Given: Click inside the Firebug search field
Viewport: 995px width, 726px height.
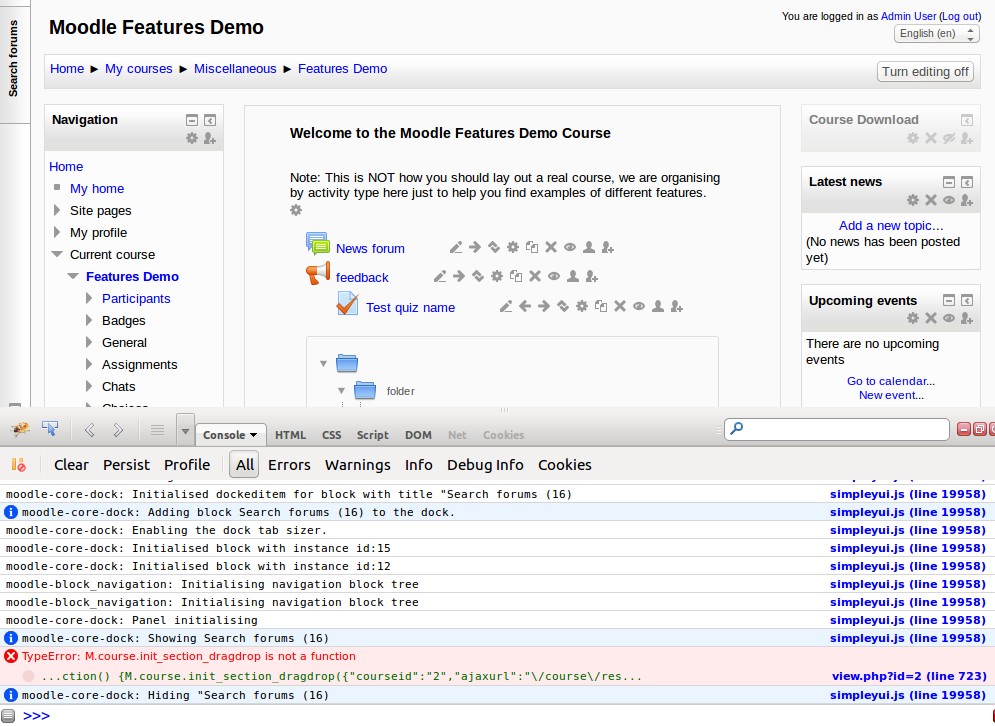Looking at the screenshot, I should click(837, 429).
